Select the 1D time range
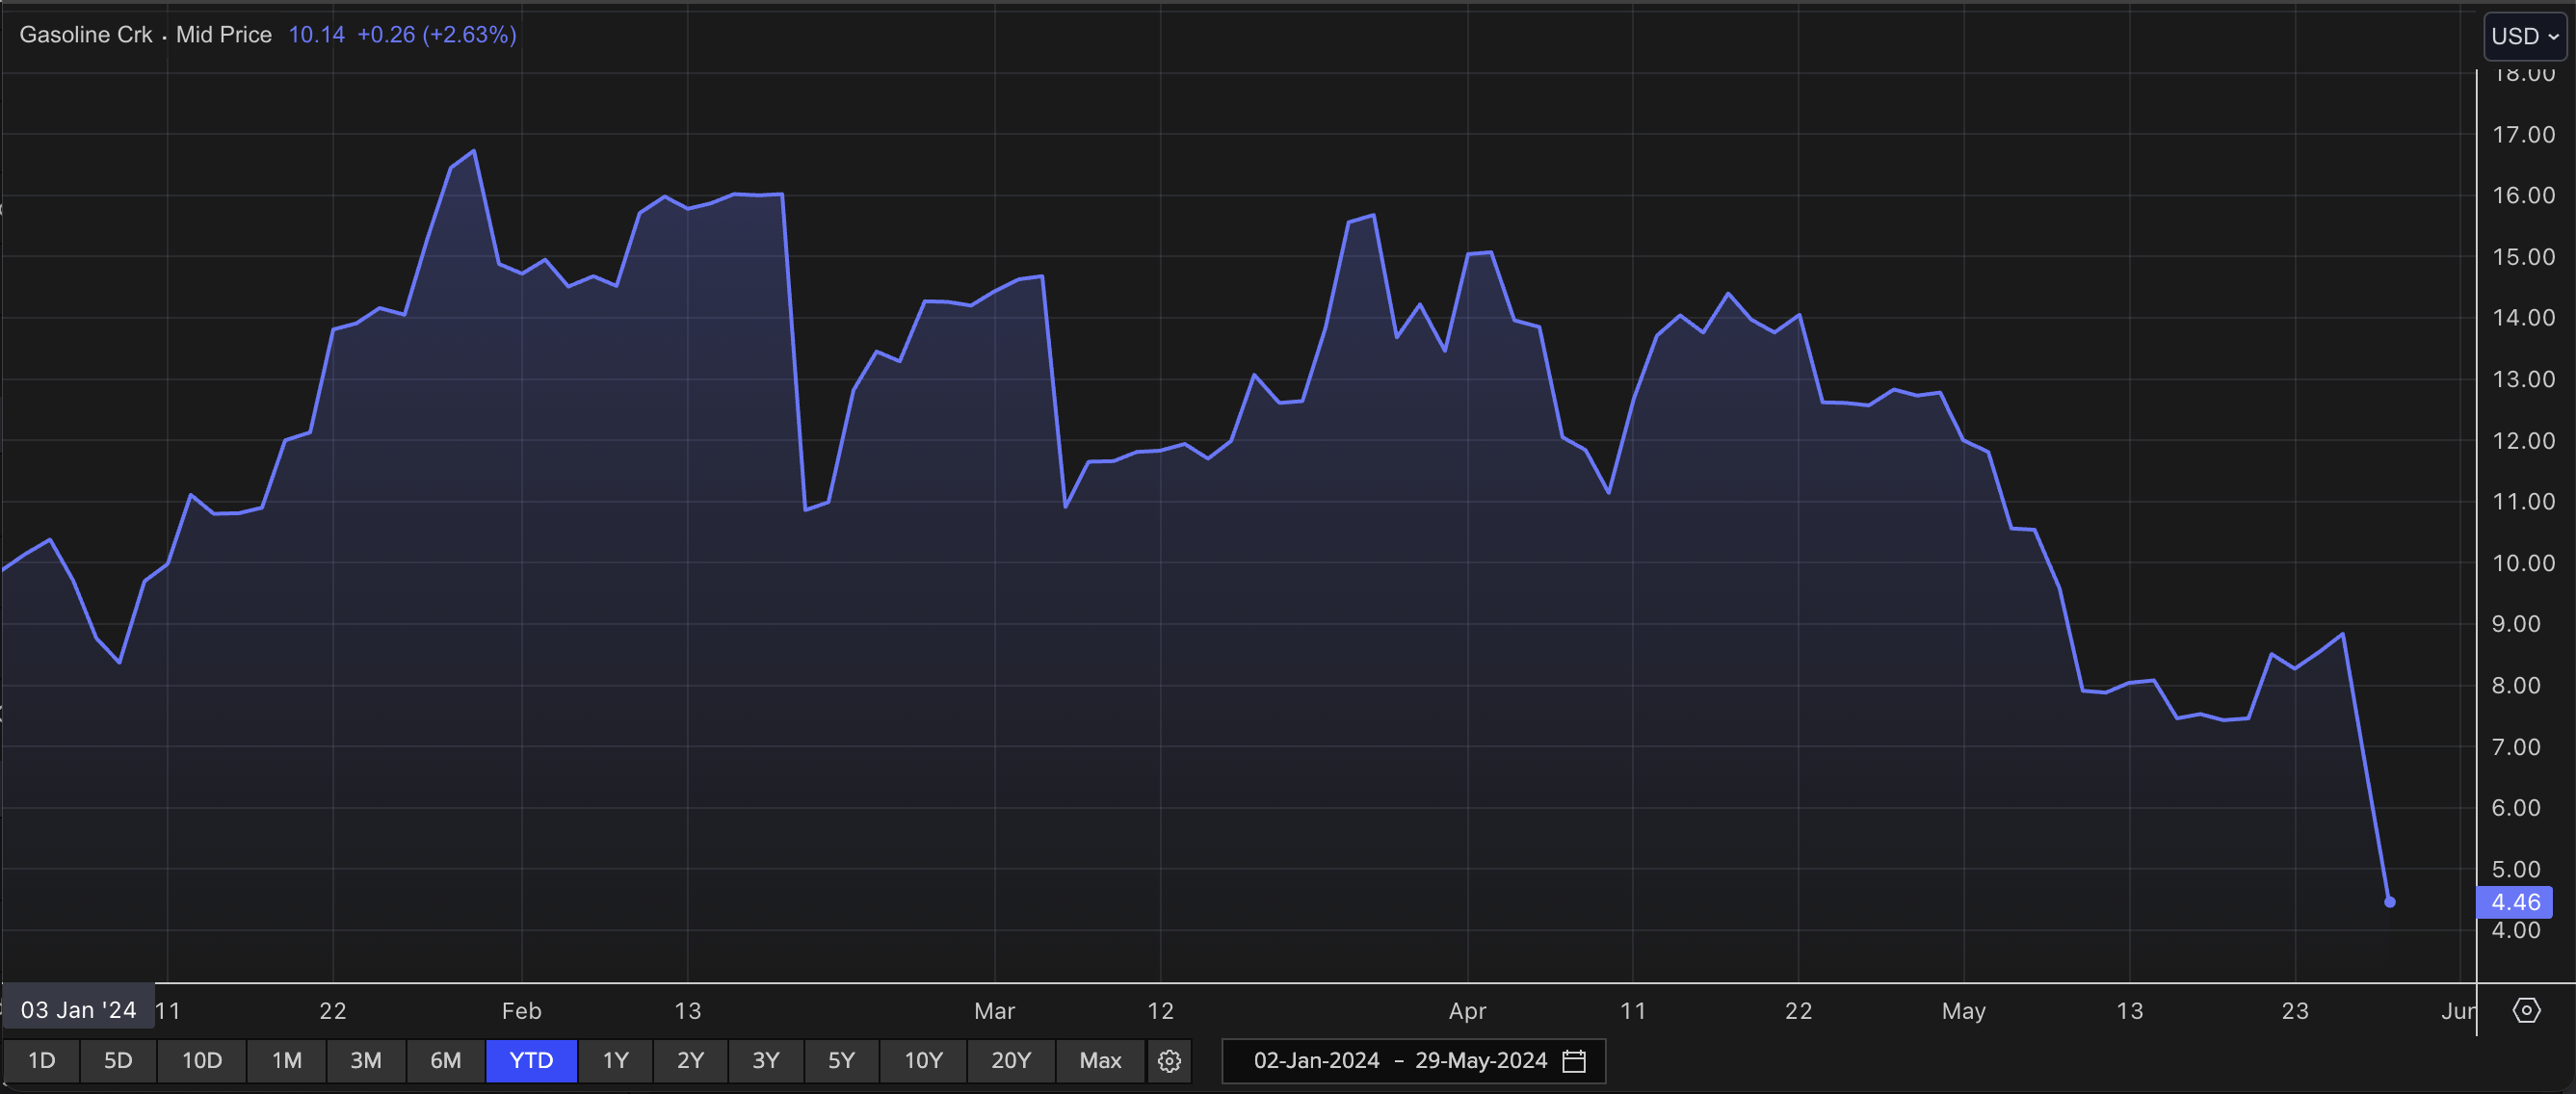 pyautogui.click(x=41, y=1061)
